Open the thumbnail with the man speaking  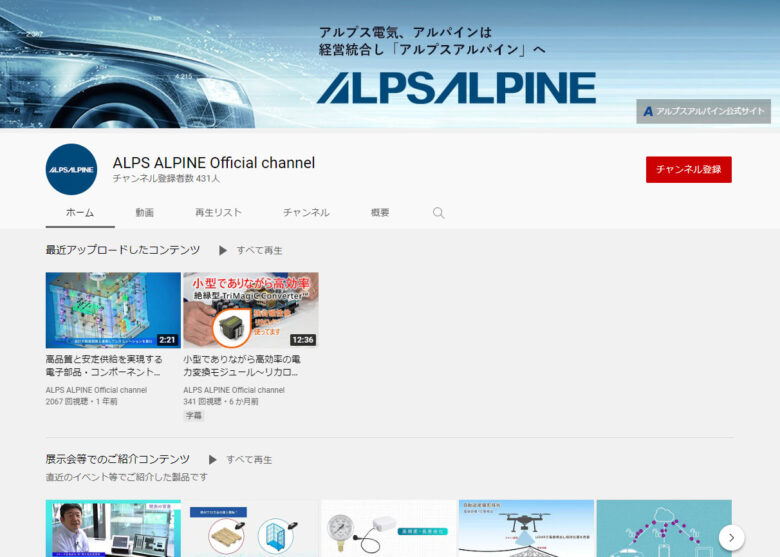113,528
